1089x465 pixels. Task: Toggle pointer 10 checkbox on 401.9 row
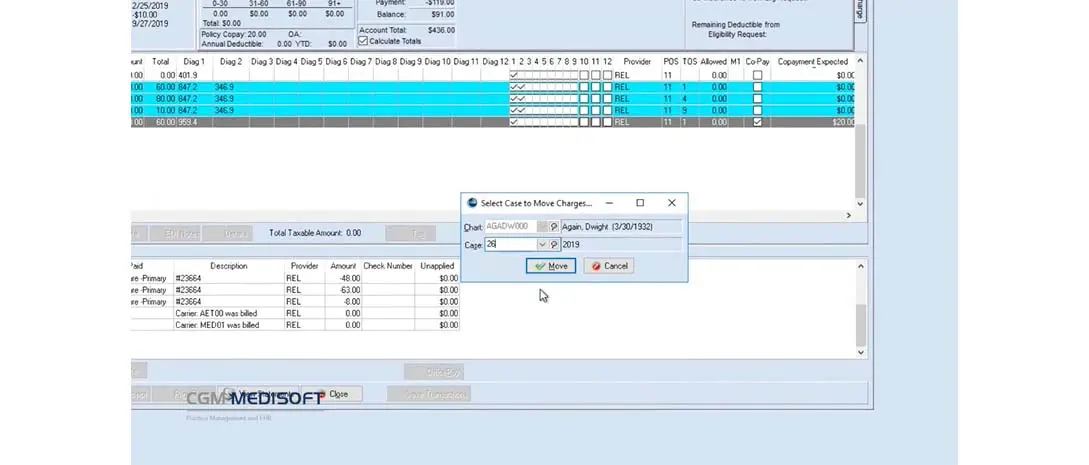pos(584,76)
